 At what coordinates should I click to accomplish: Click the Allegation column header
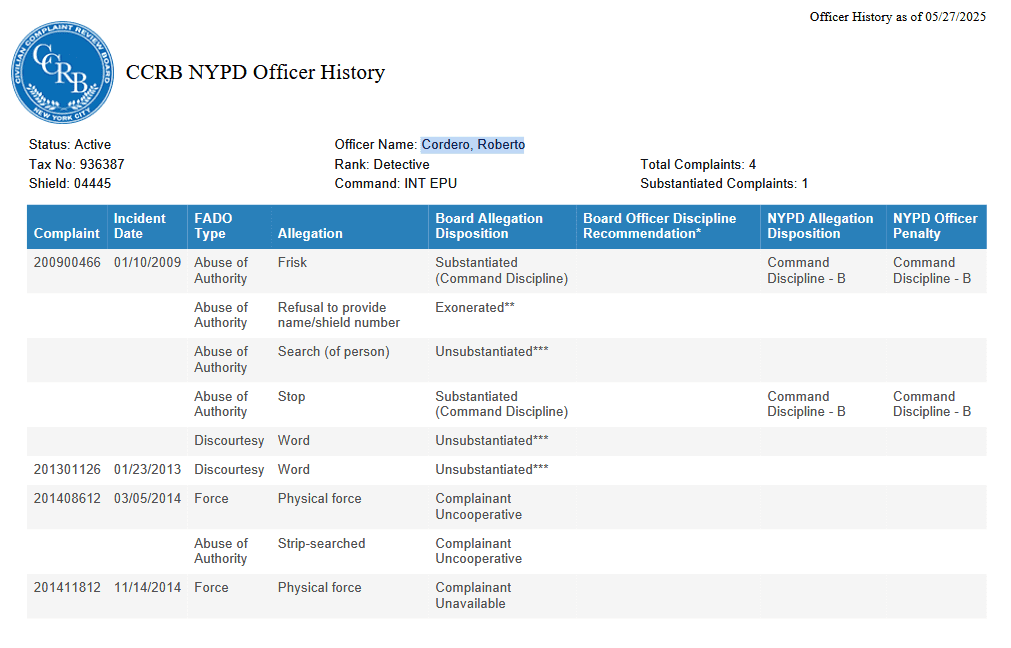pyautogui.click(x=310, y=233)
